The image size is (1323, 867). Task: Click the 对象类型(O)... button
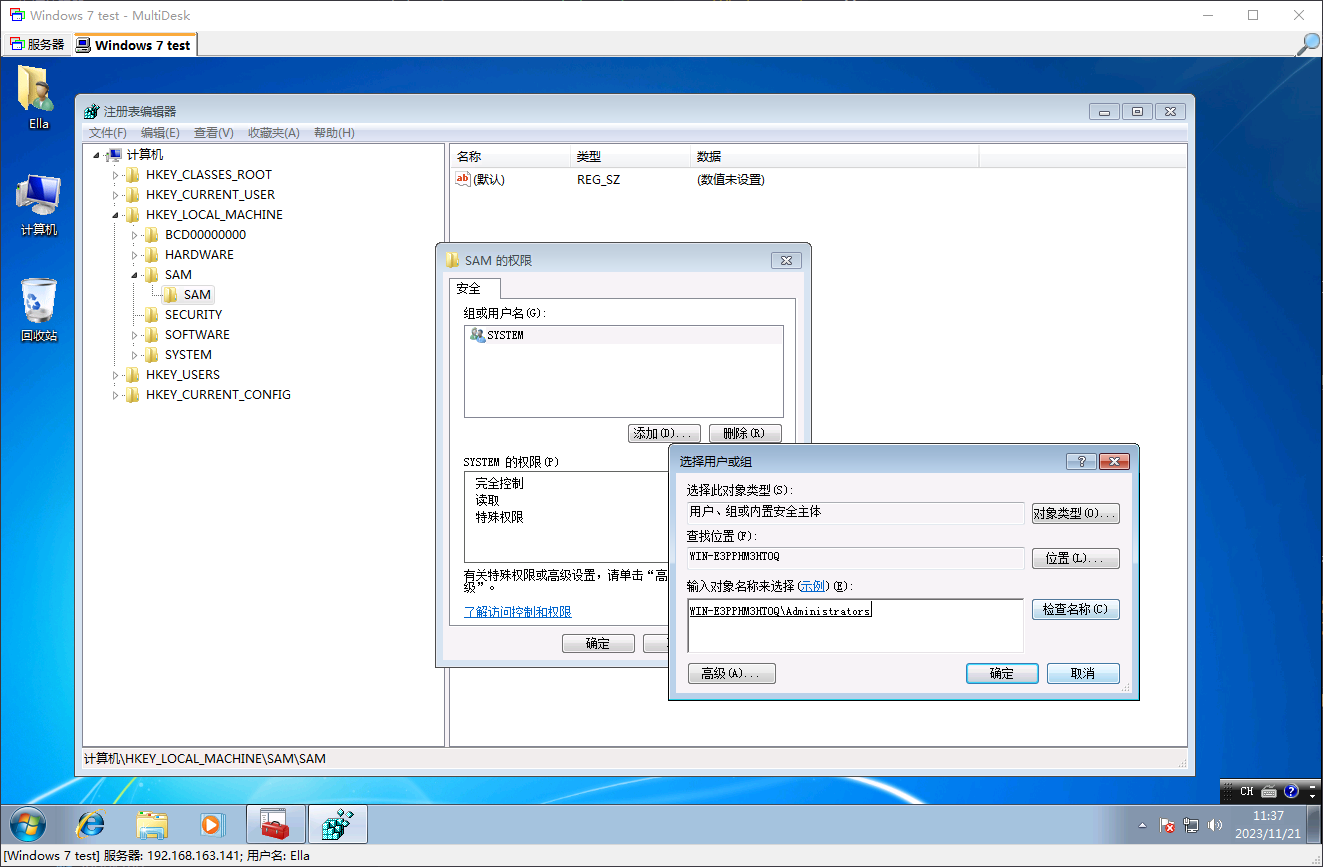pyautogui.click(x=1076, y=513)
